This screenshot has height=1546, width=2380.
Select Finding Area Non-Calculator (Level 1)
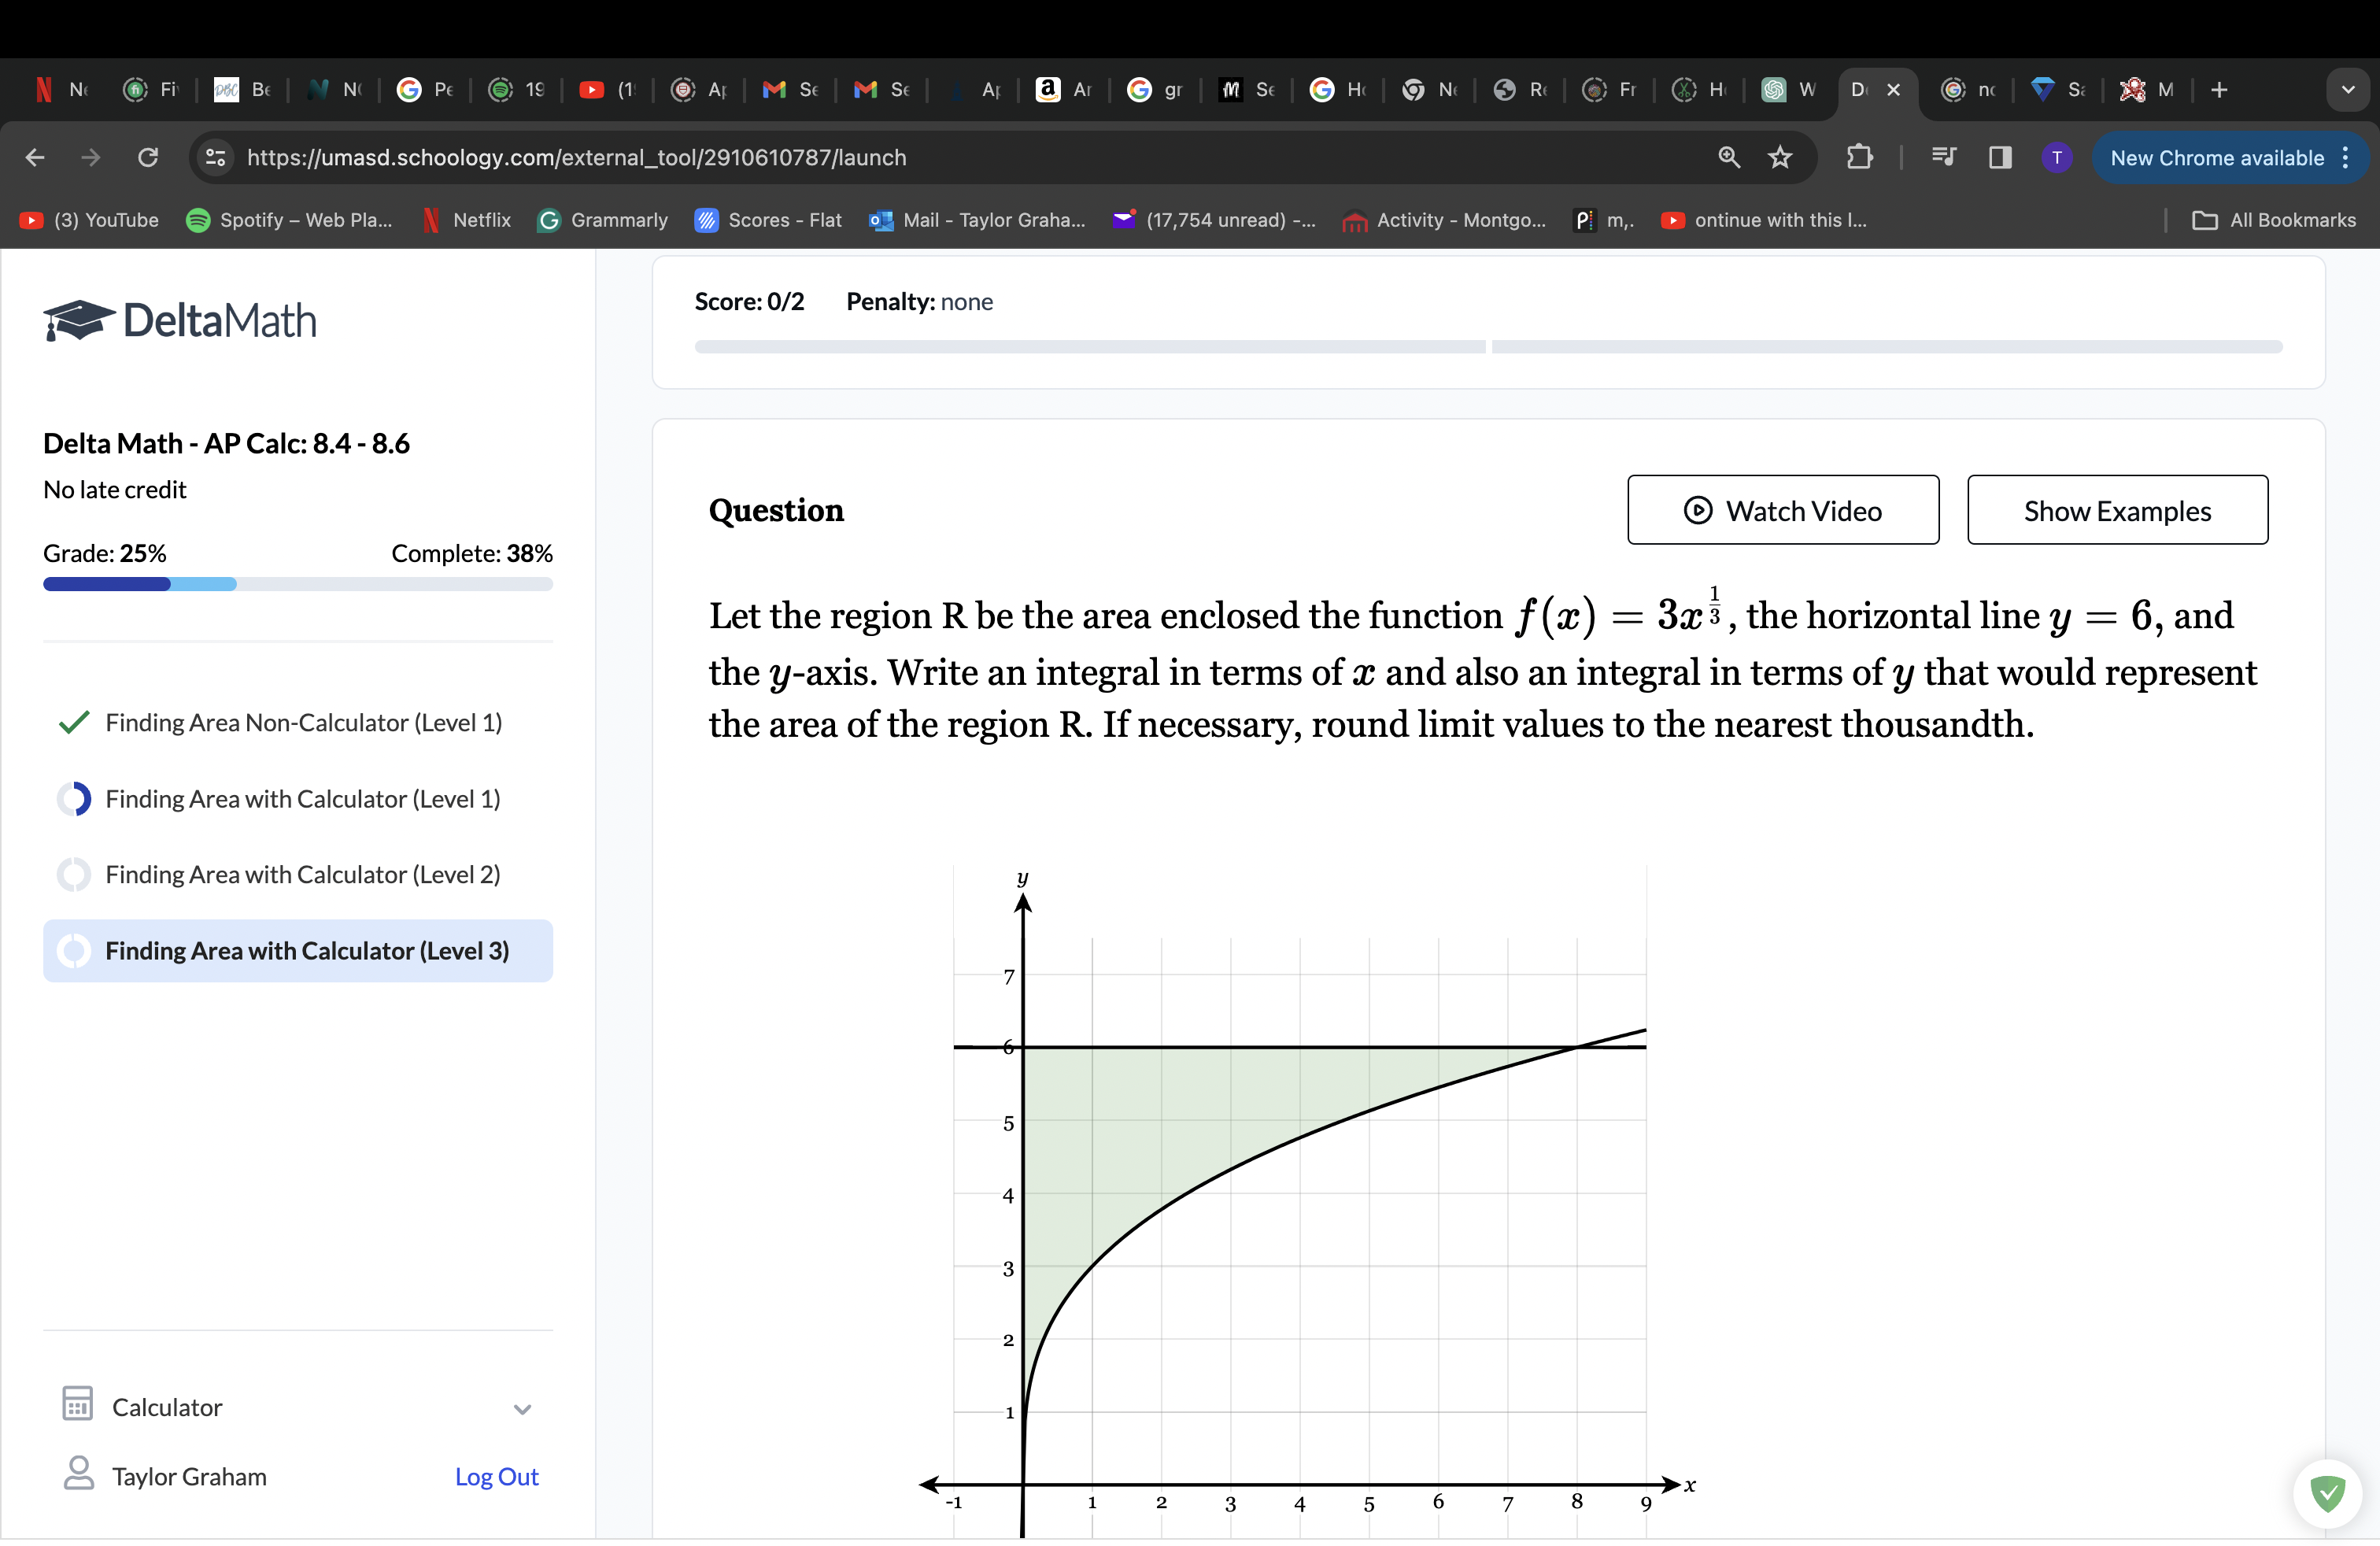pyautogui.click(x=303, y=722)
